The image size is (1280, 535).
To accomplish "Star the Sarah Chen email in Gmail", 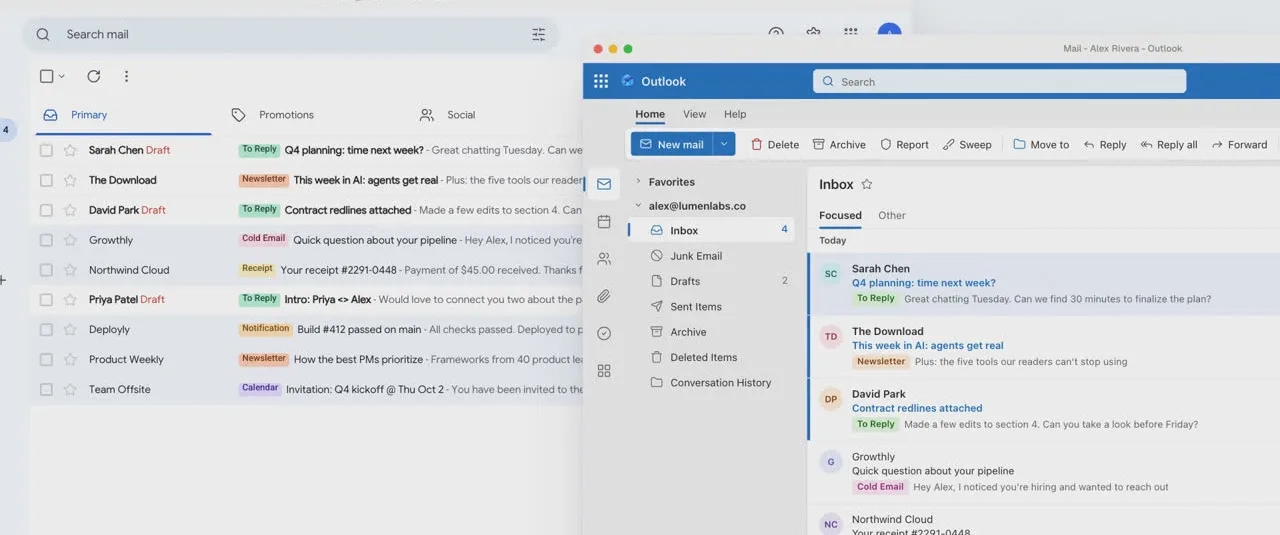I will 70,150.
